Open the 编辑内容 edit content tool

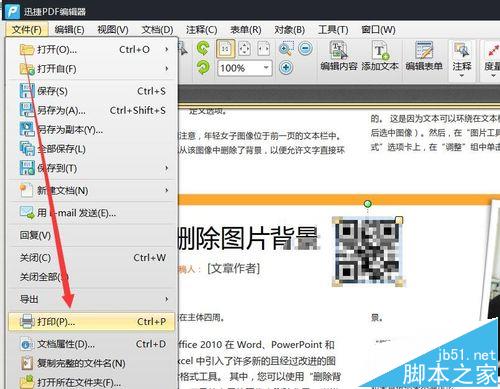click(339, 56)
